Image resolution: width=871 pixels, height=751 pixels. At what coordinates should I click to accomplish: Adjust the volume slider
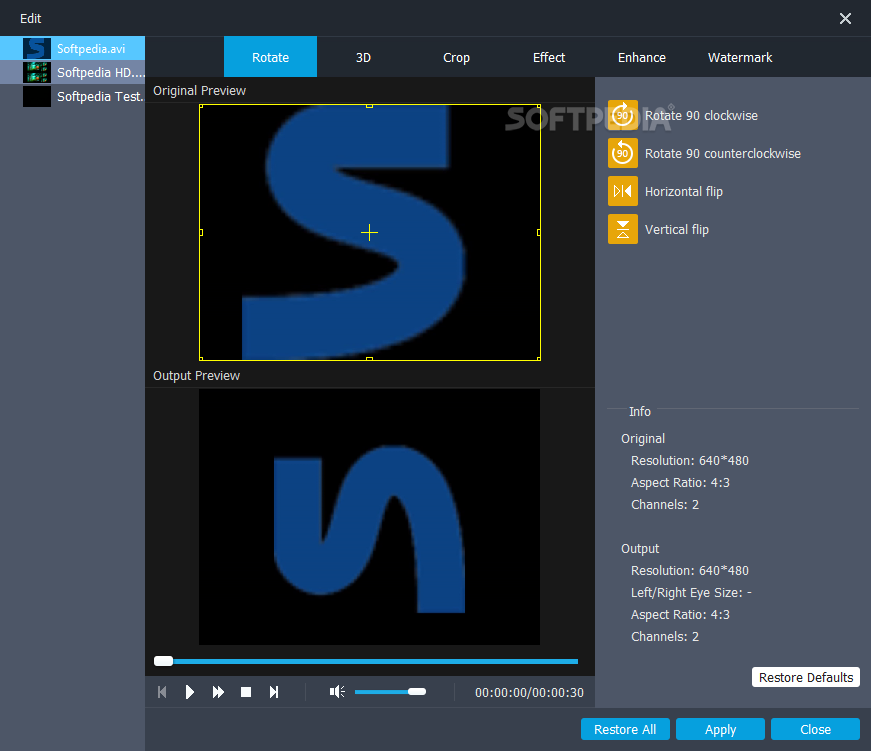coord(391,692)
